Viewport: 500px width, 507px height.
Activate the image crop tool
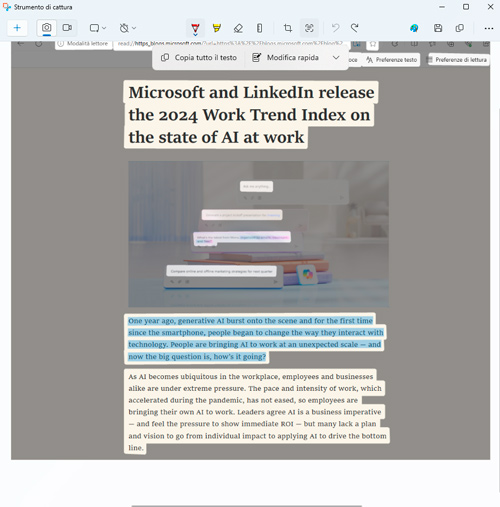288,28
